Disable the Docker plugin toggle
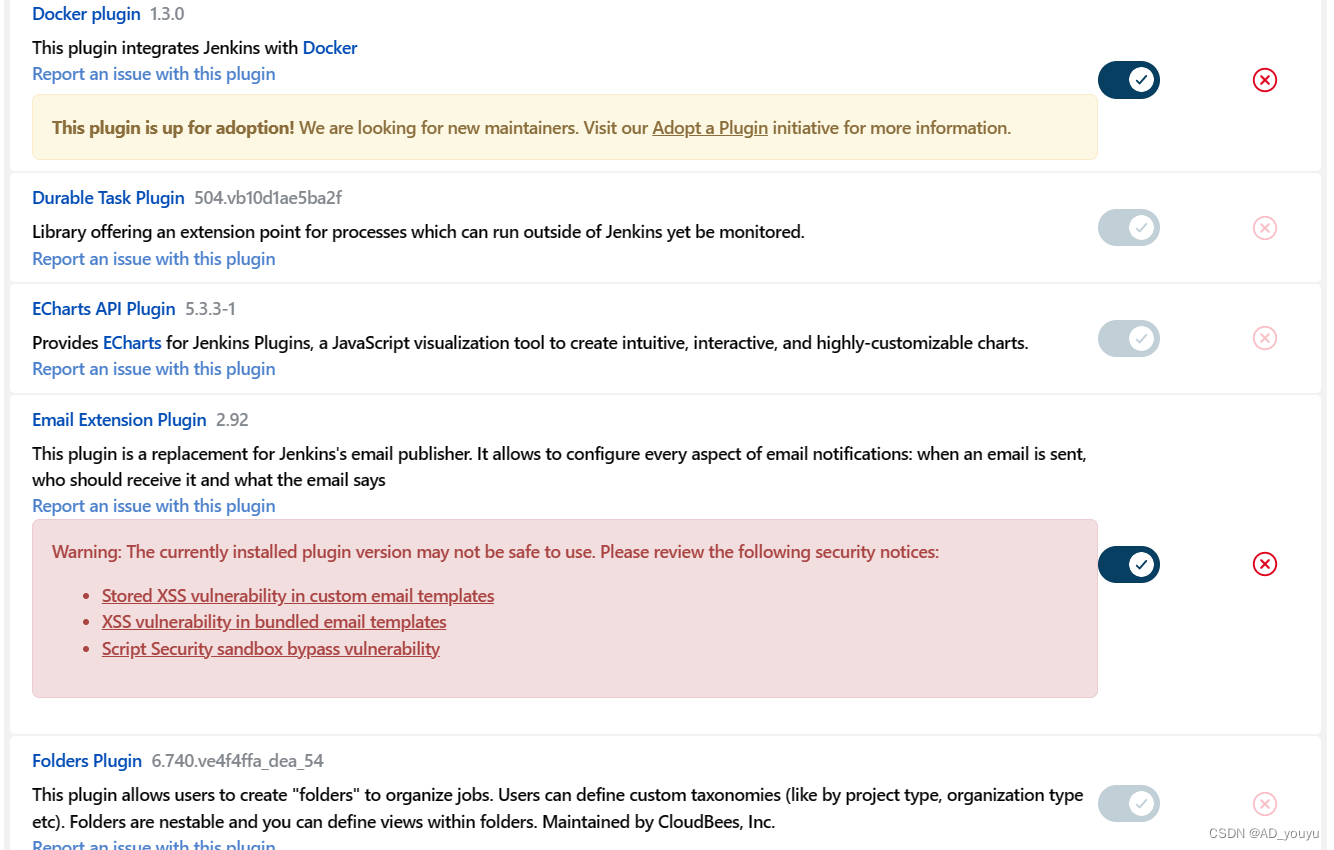The image size is (1334, 850). (x=1129, y=80)
